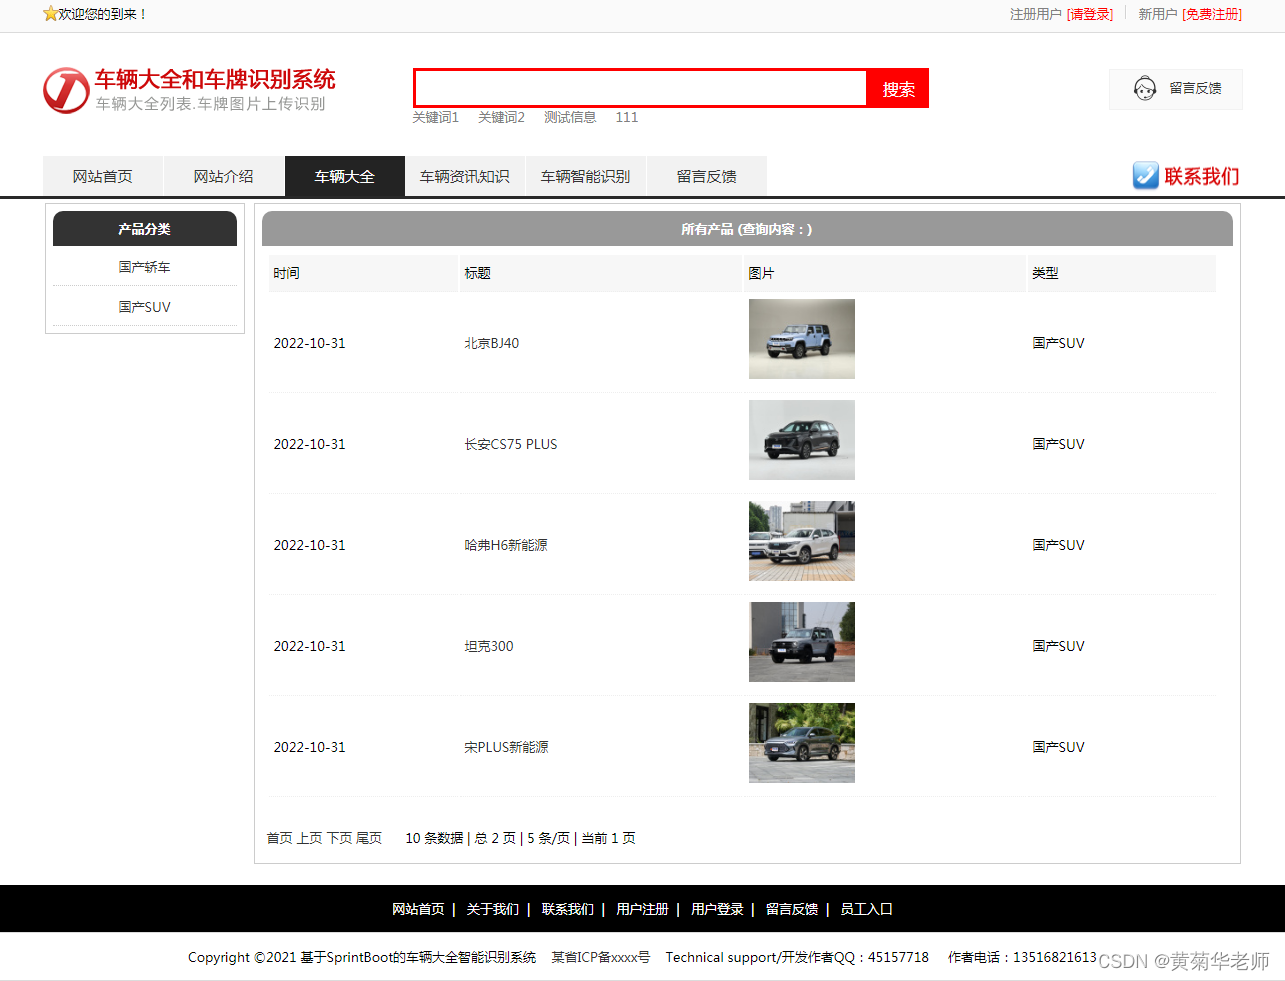Click the 哈弗H6新能源 car thumbnail
Viewport: 1285px width, 981px height.
click(802, 541)
